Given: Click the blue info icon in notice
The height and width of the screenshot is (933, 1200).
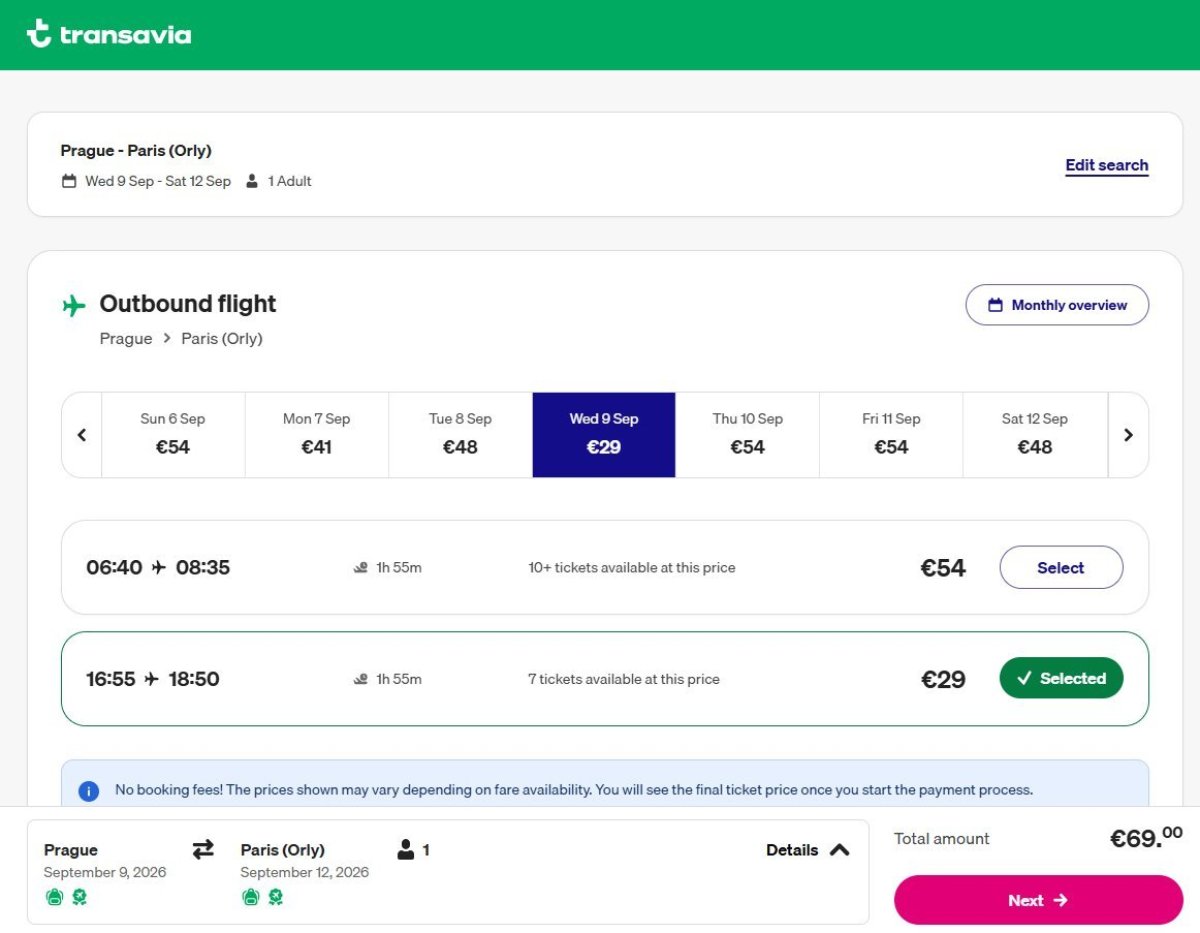Looking at the screenshot, I should pyautogui.click(x=89, y=791).
